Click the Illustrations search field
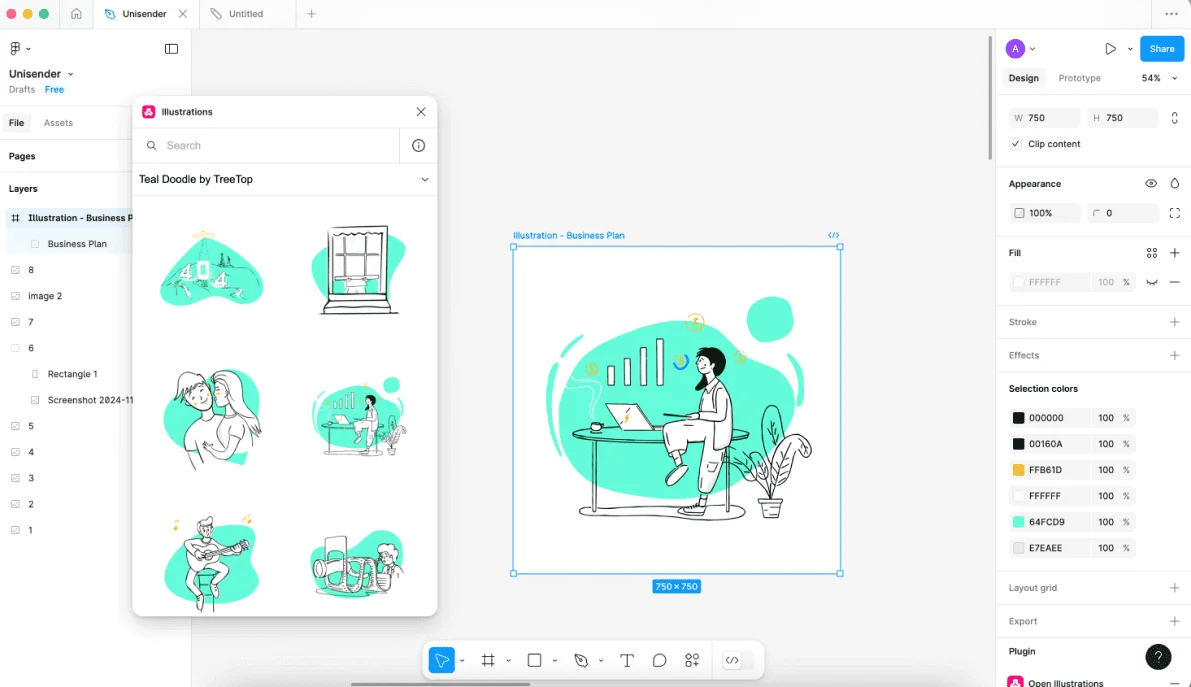 (270, 146)
